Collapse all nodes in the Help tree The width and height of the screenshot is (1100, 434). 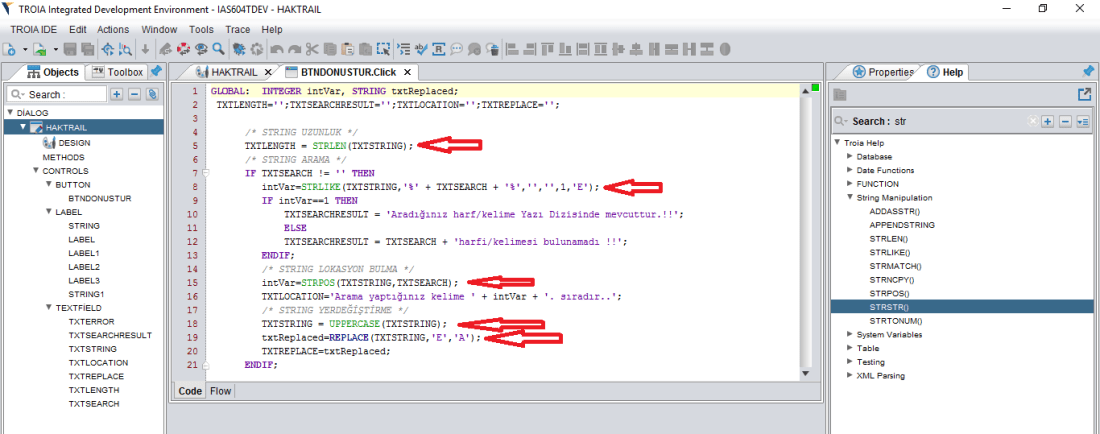point(1065,121)
